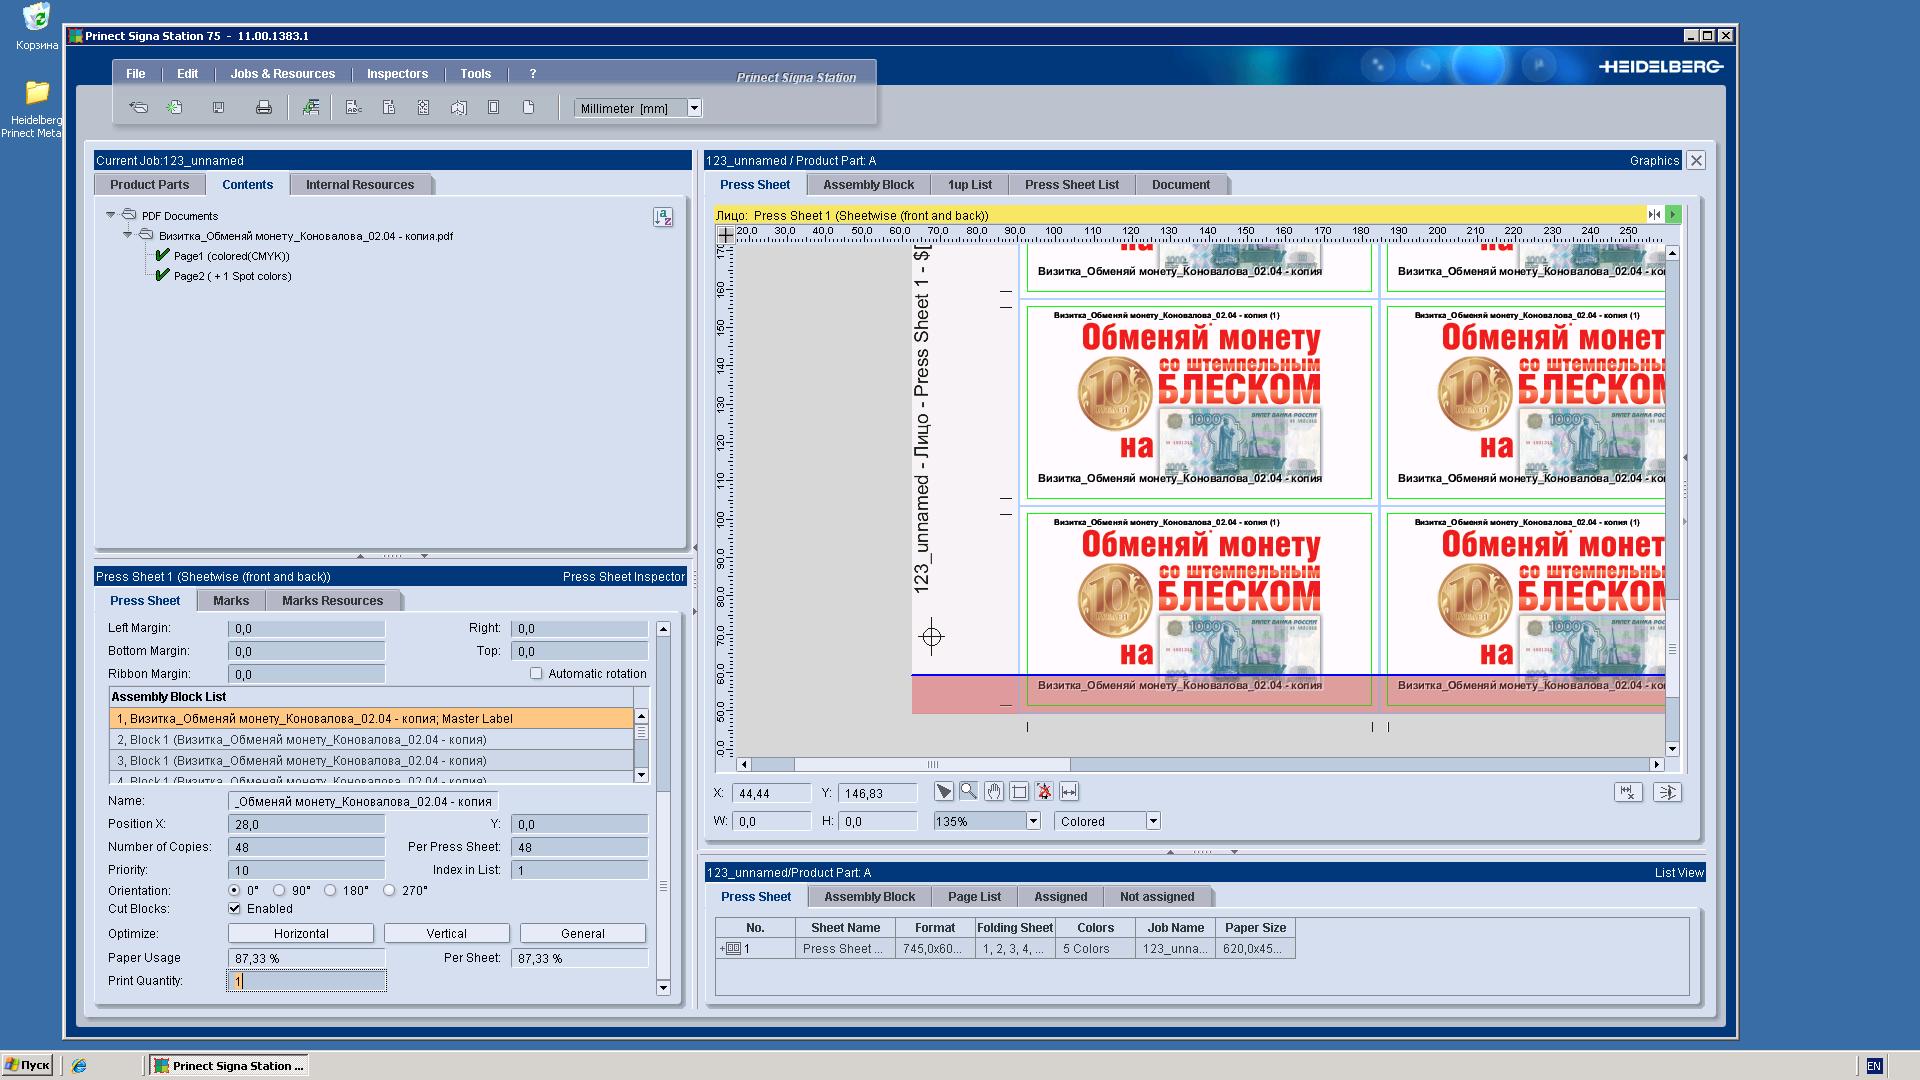The height and width of the screenshot is (1080, 1920).
Task: Open the Tools menu
Action: [x=476, y=74]
